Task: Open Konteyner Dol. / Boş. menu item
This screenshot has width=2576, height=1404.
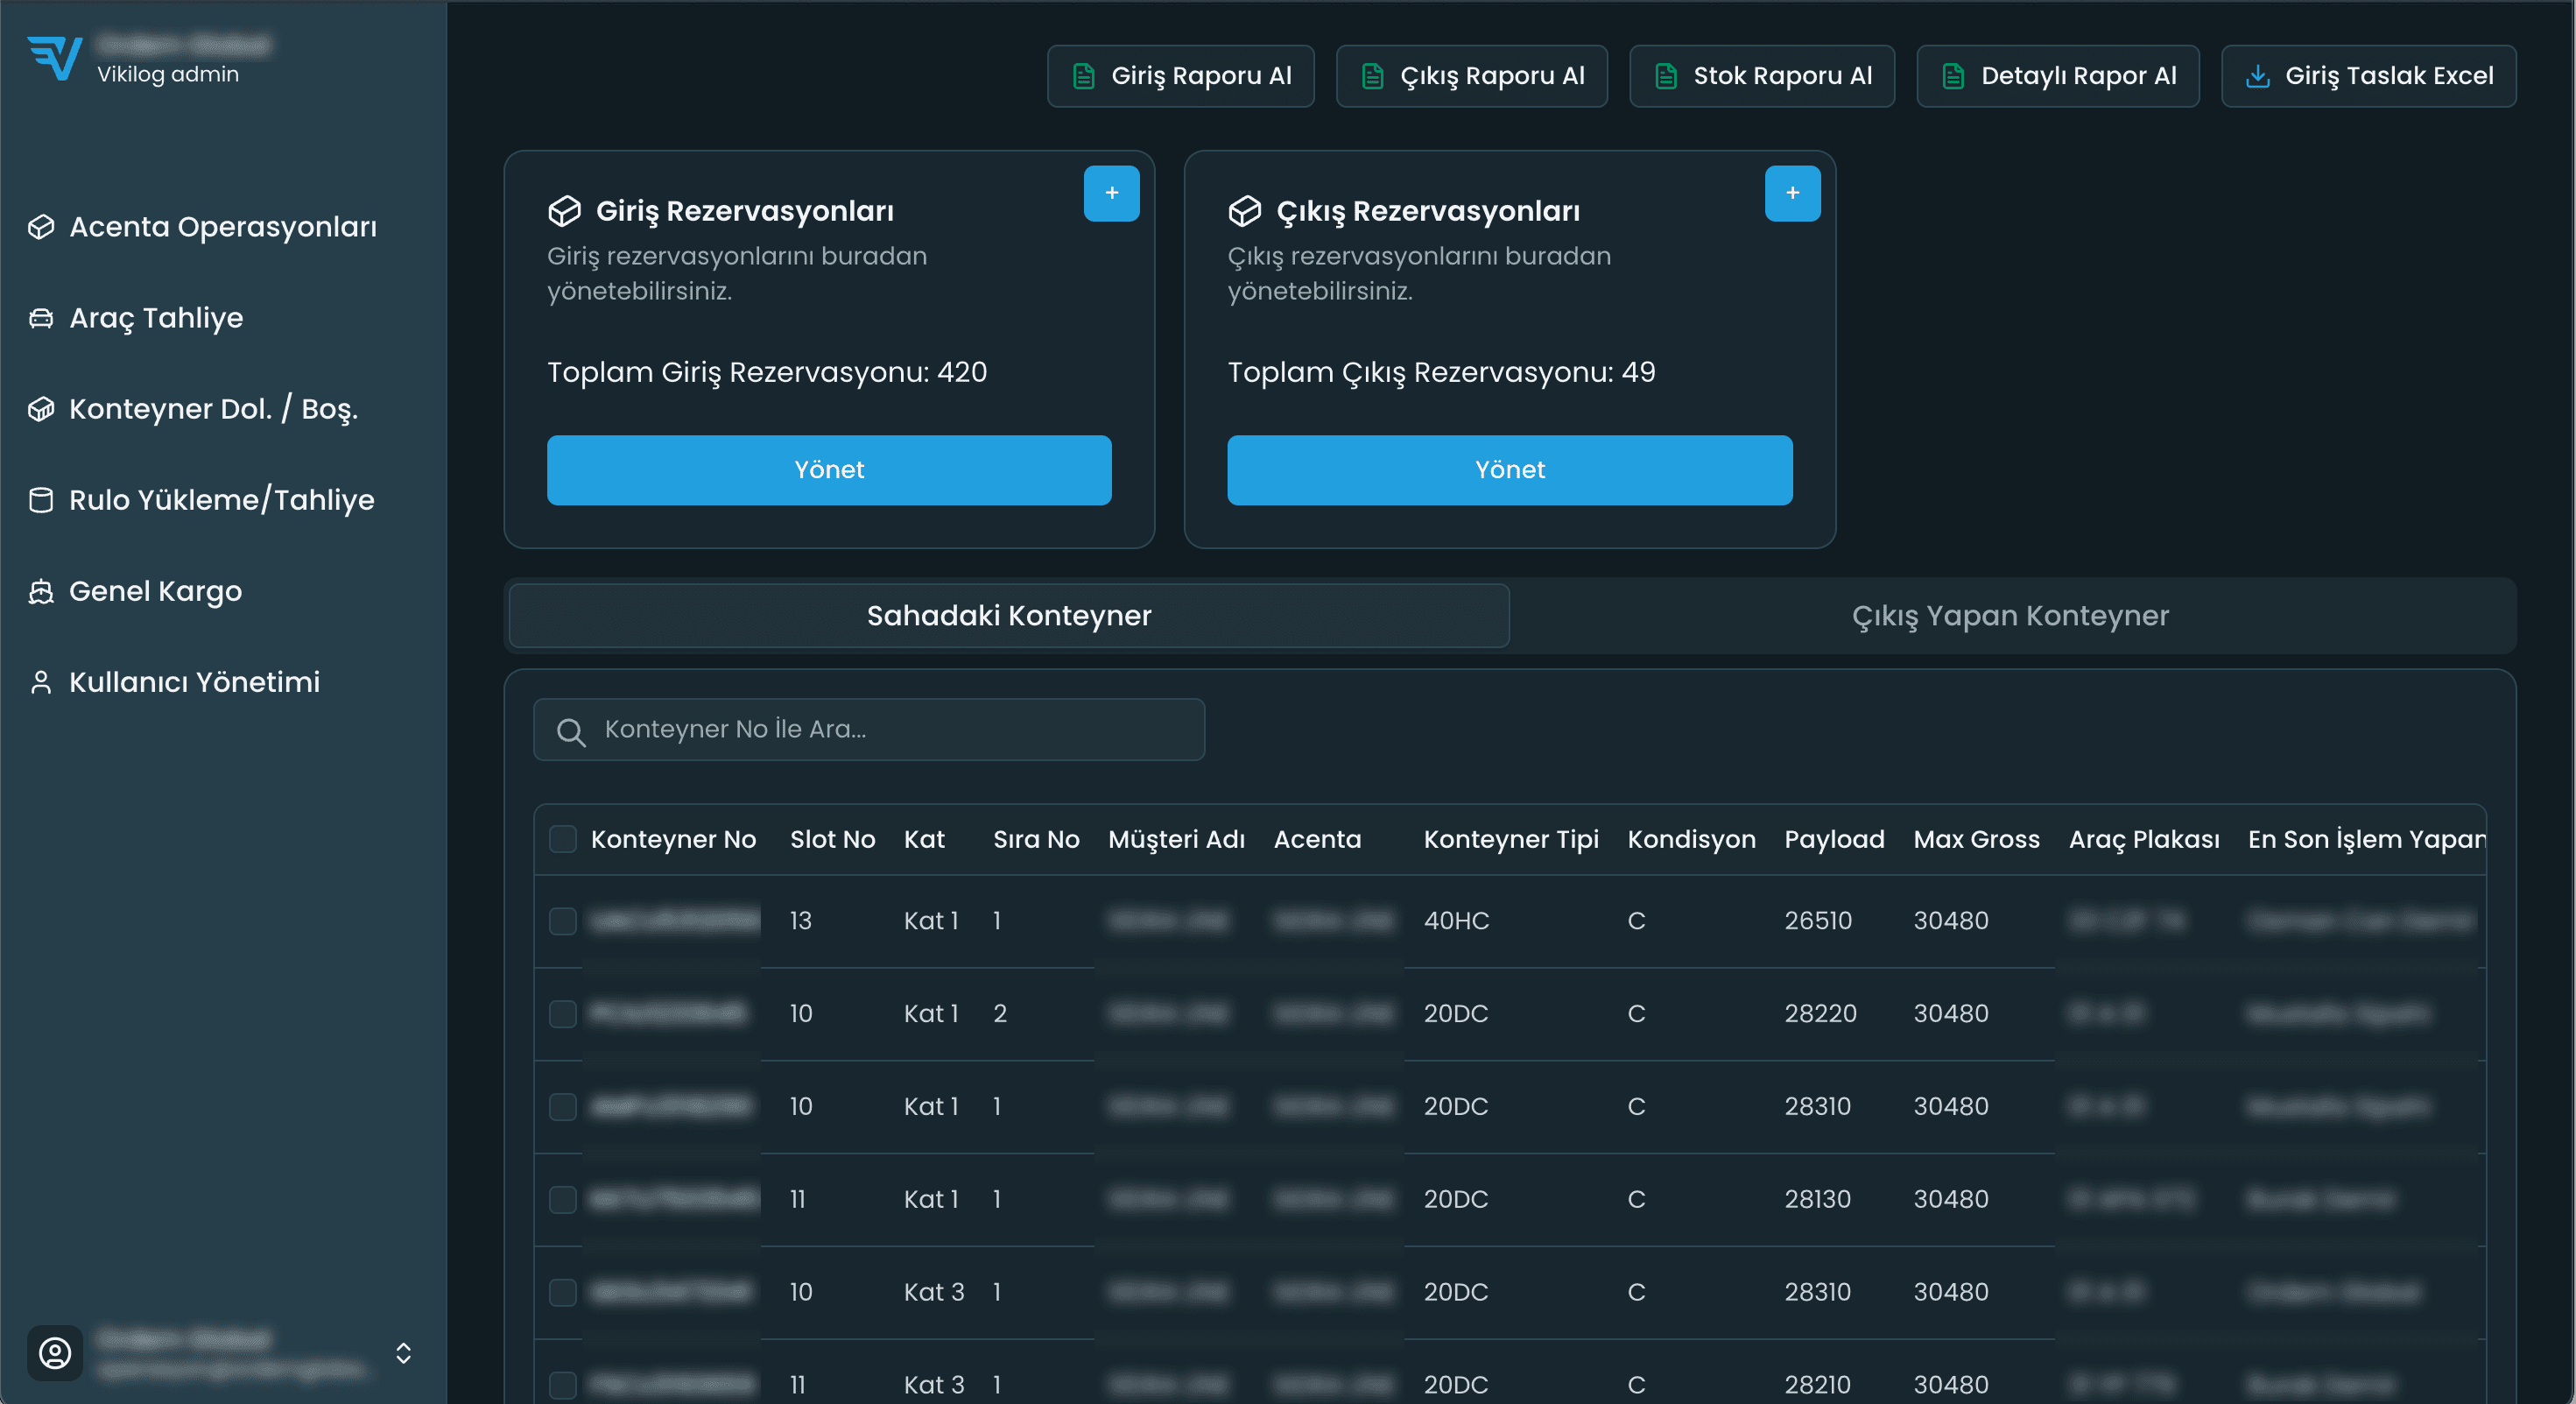Action: tap(213, 409)
